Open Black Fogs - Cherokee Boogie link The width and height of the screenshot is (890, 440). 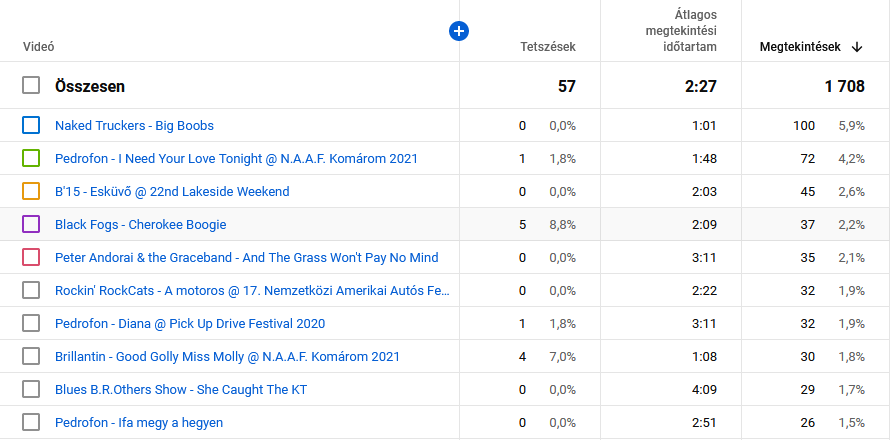click(140, 224)
